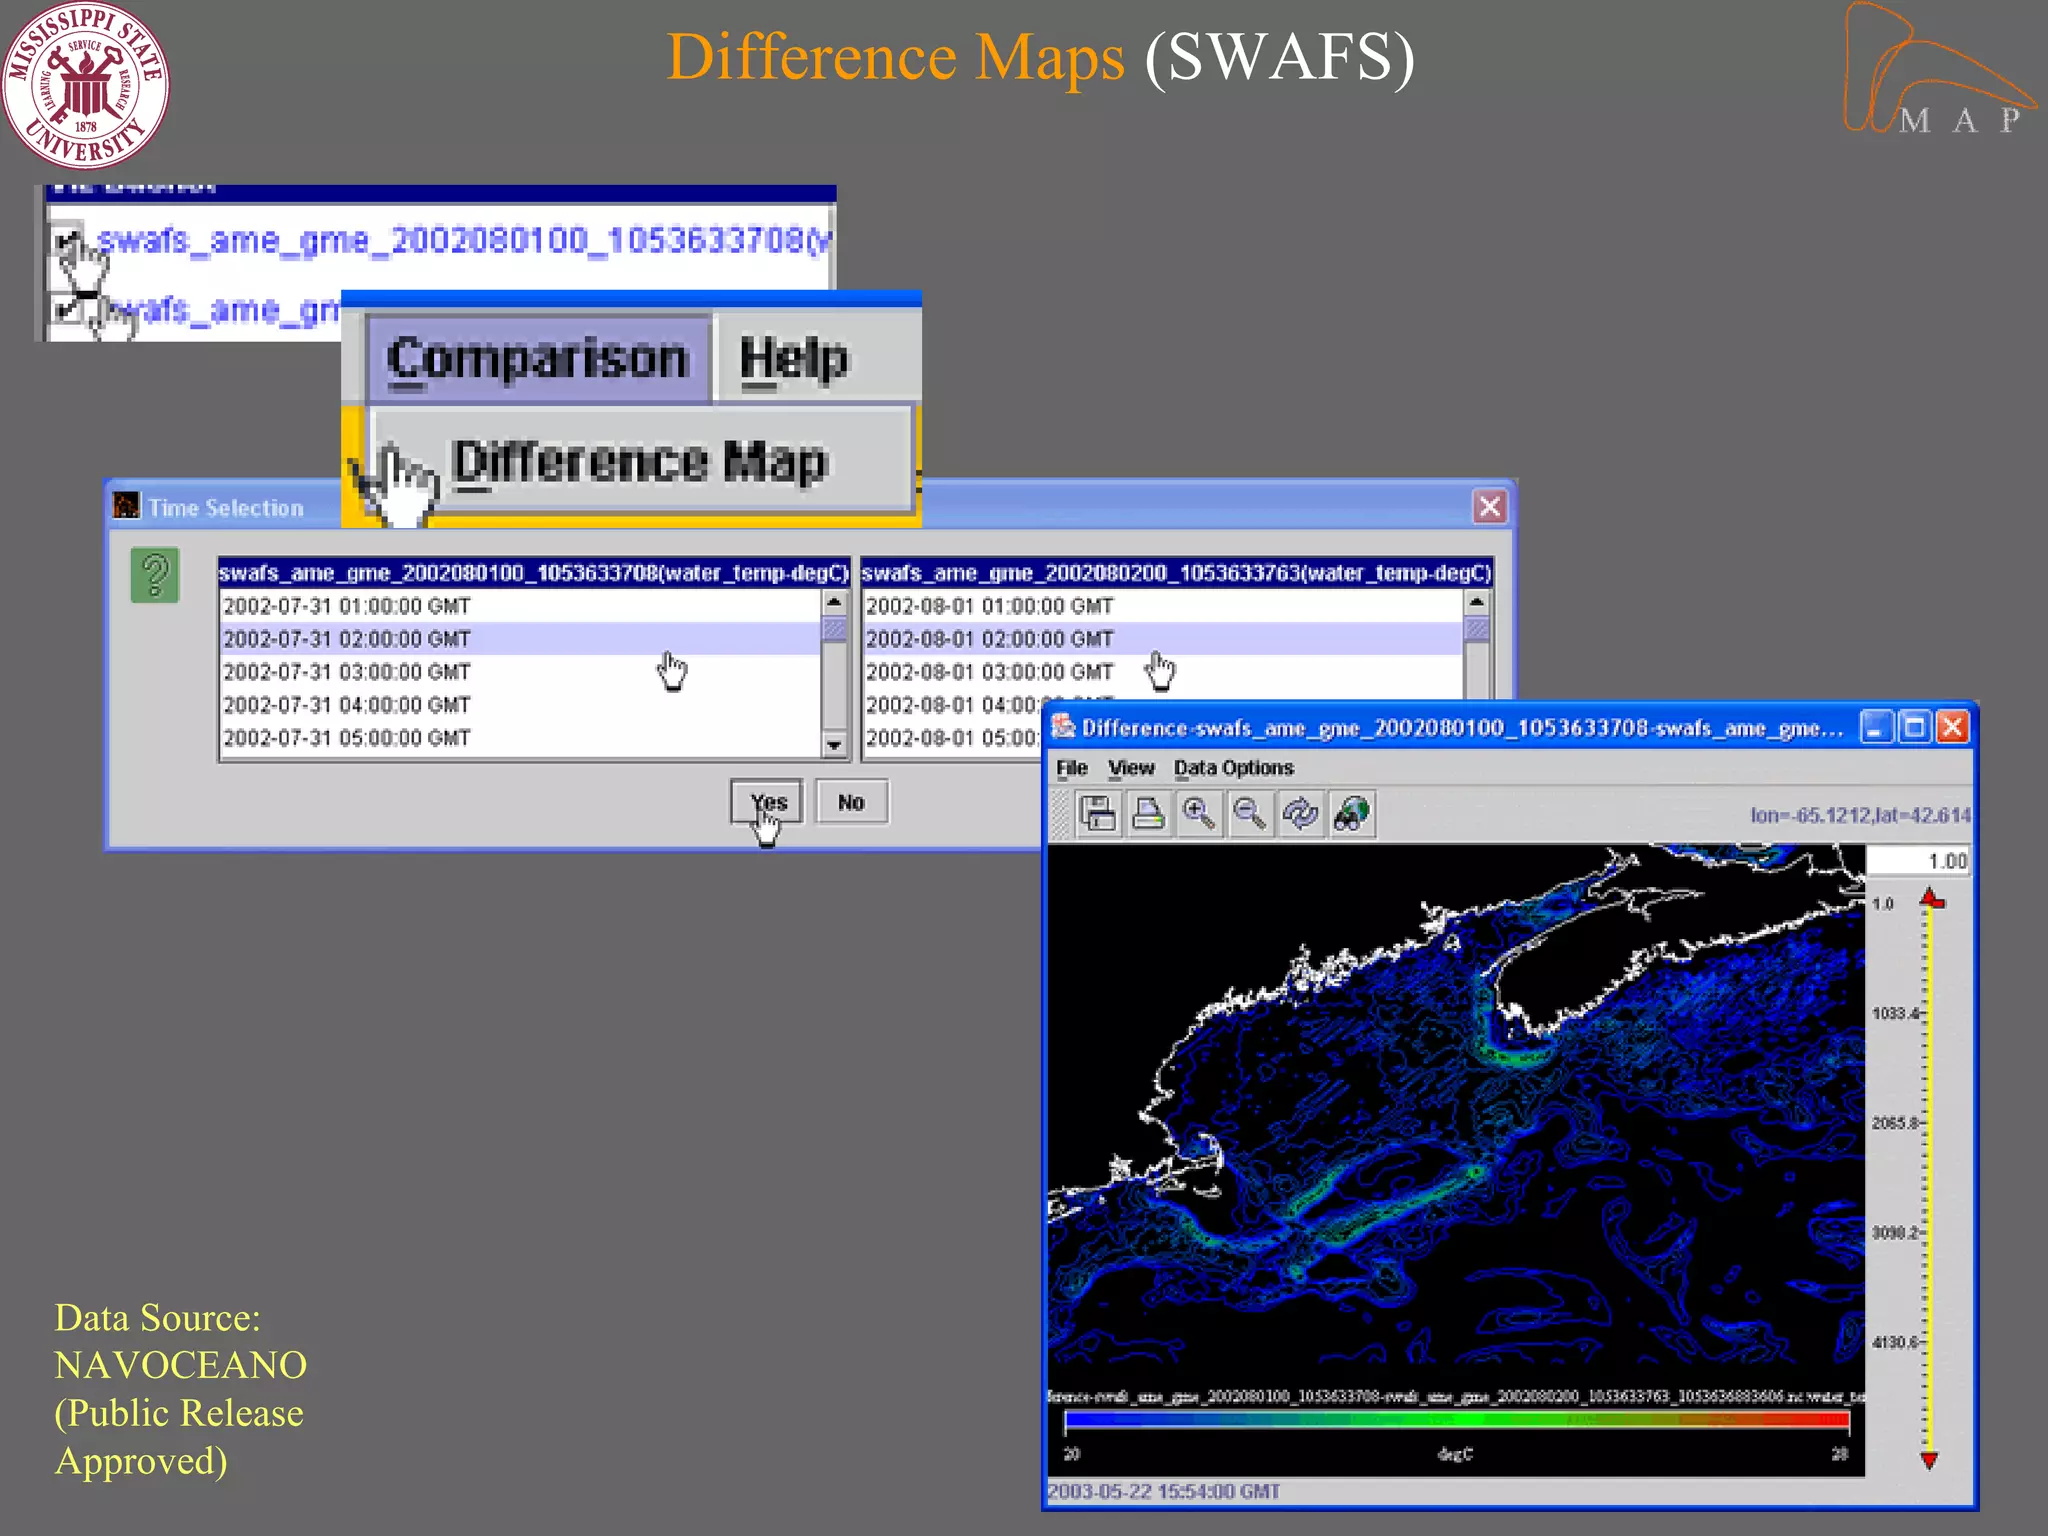Confirm with the Yes button

click(766, 802)
